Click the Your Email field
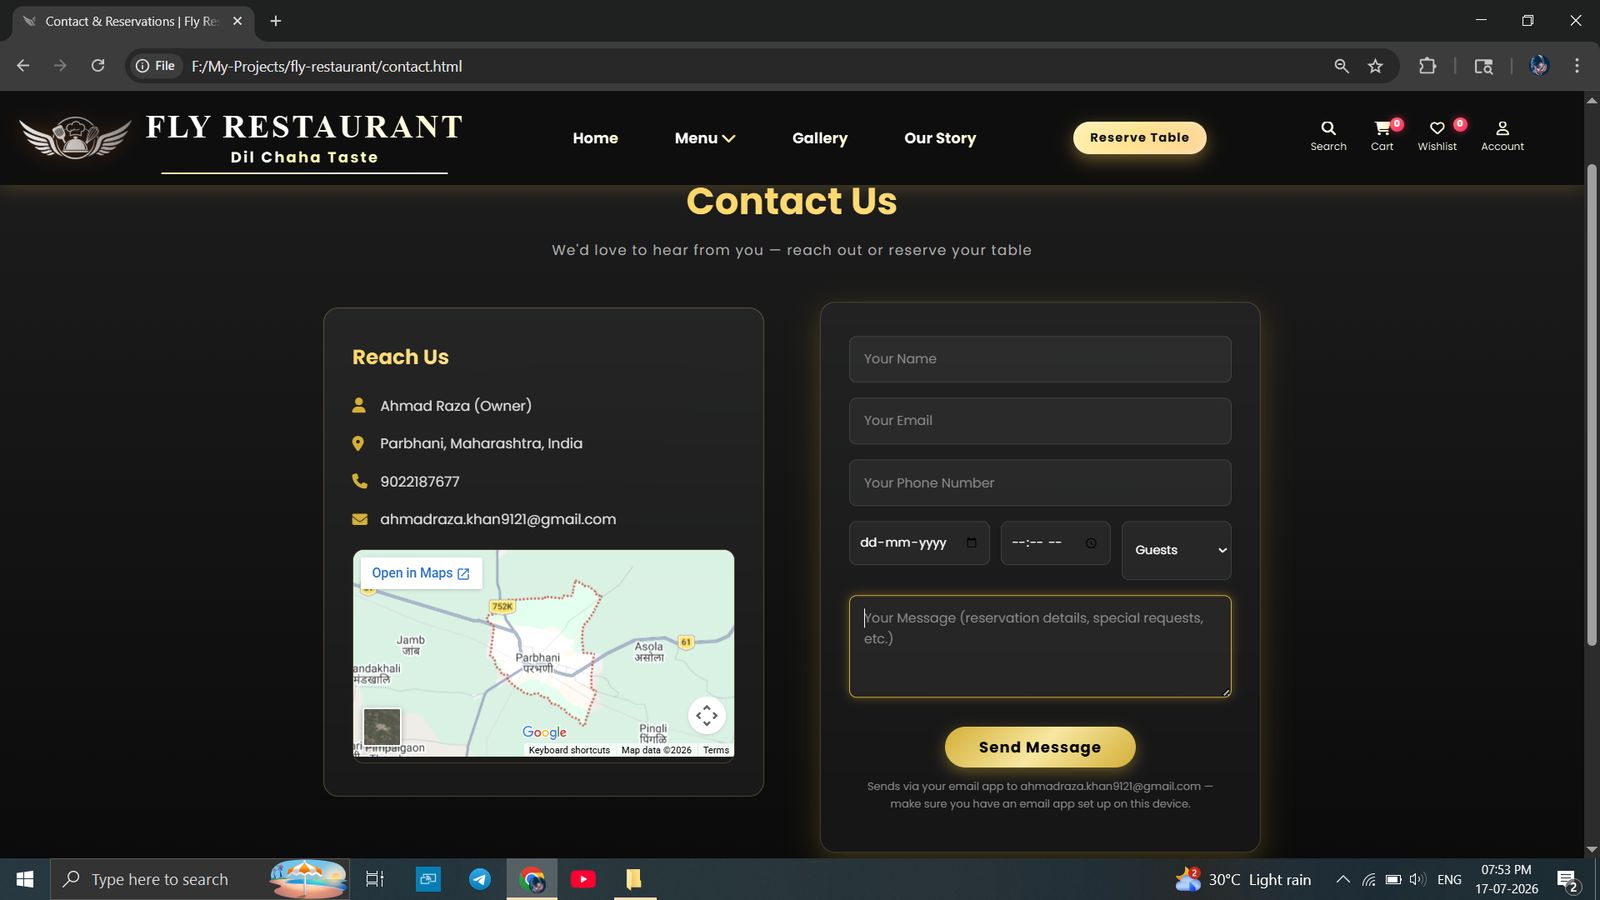The height and width of the screenshot is (900, 1600). tap(1040, 421)
